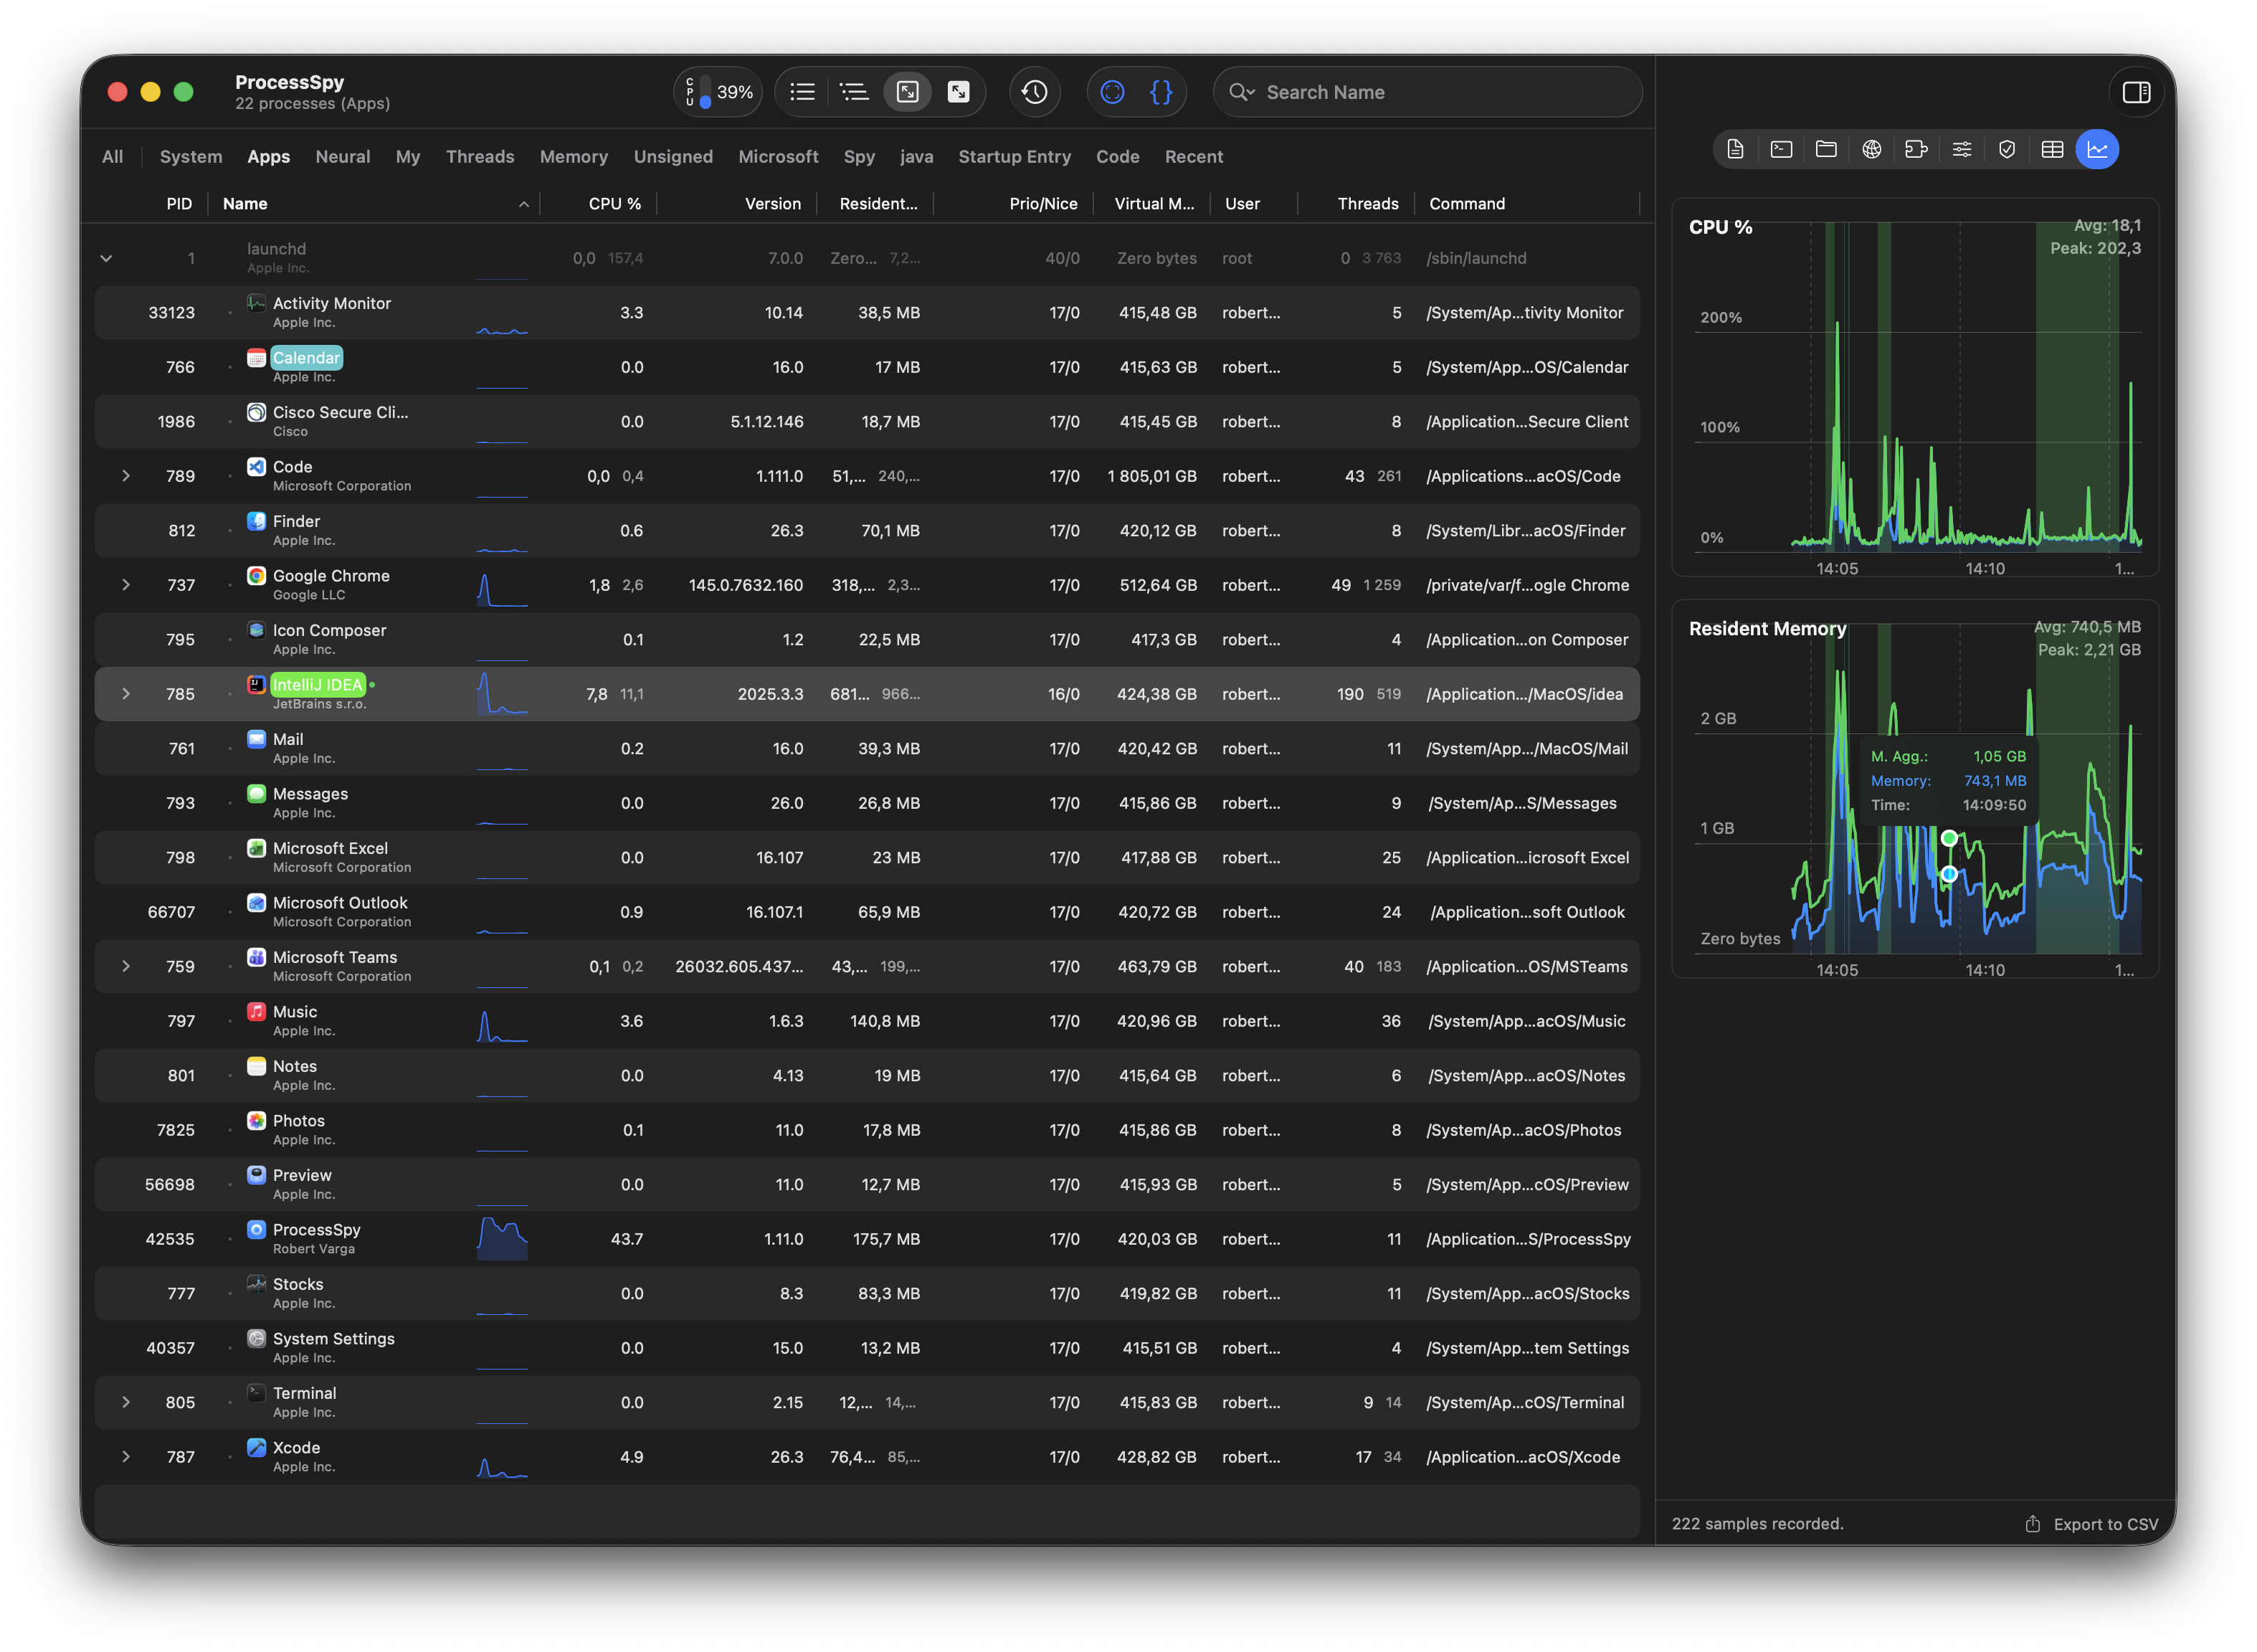Image resolution: width=2257 pixels, height=1652 pixels.
Task: Toggle the blue focus ring icon
Action: coord(1113,92)
